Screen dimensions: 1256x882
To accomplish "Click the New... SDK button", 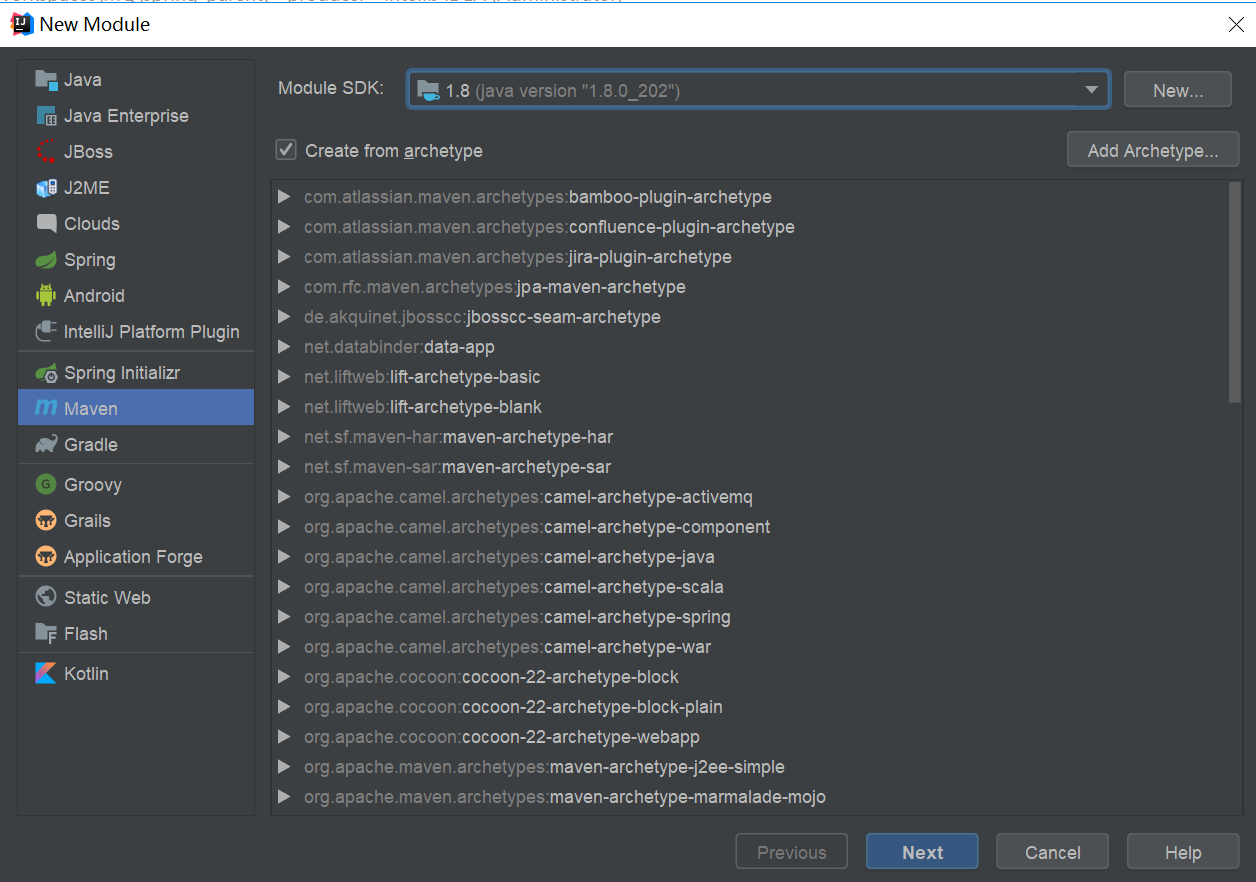I will click(x=1178, y=90).
